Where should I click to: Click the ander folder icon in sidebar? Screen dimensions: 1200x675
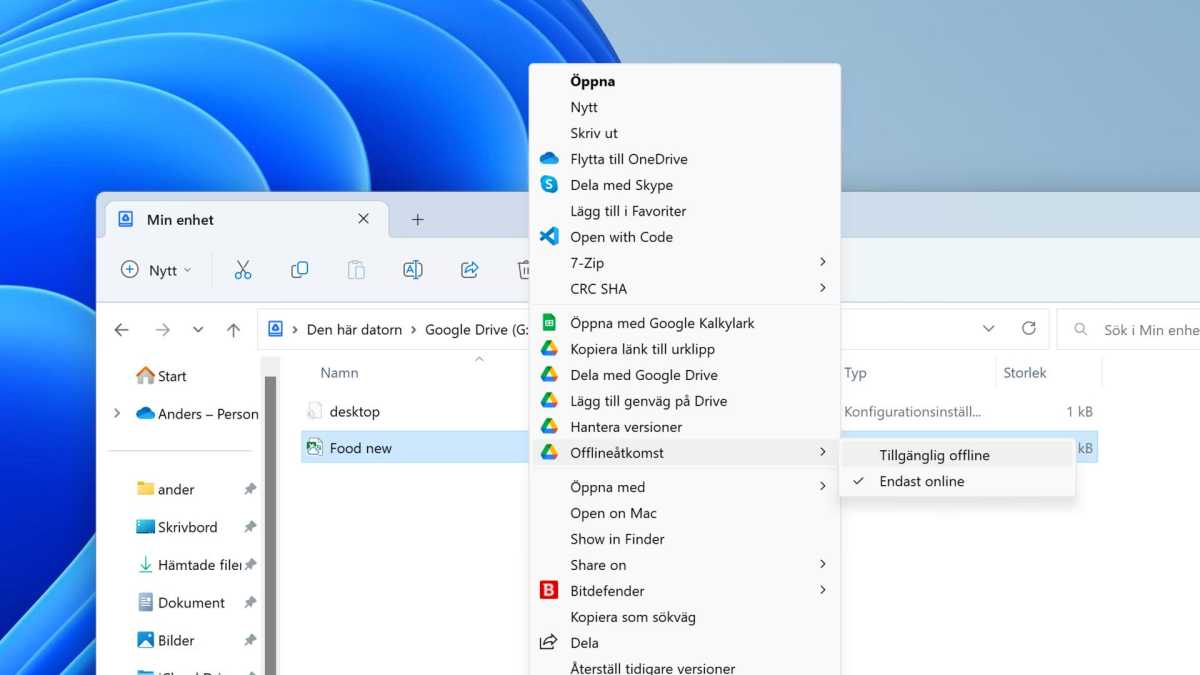[145, 489]
